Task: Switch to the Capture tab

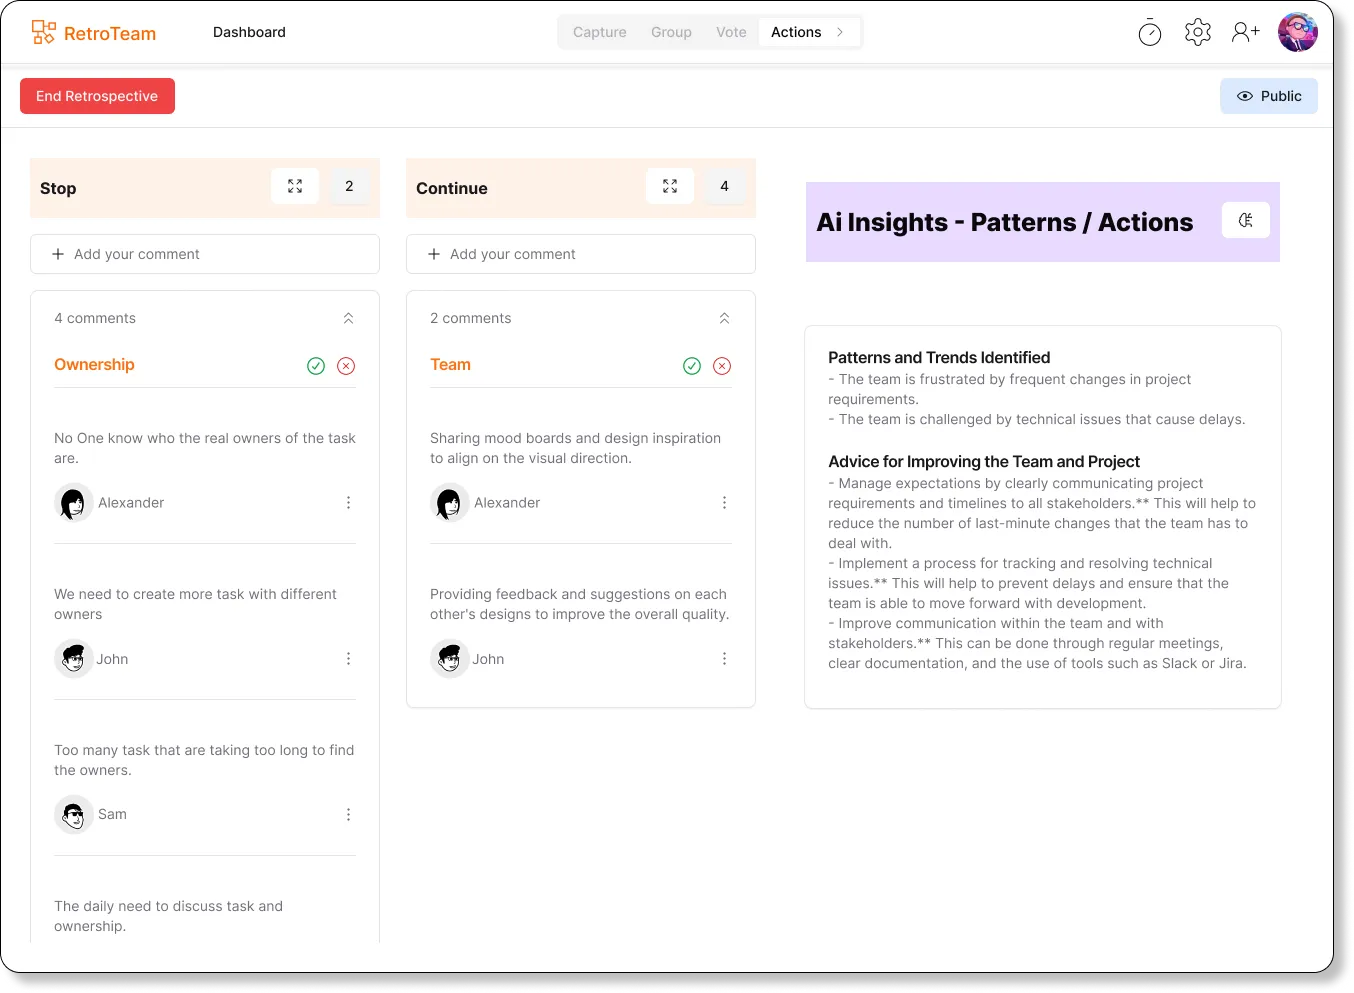Action: click(x=600, y=32)
